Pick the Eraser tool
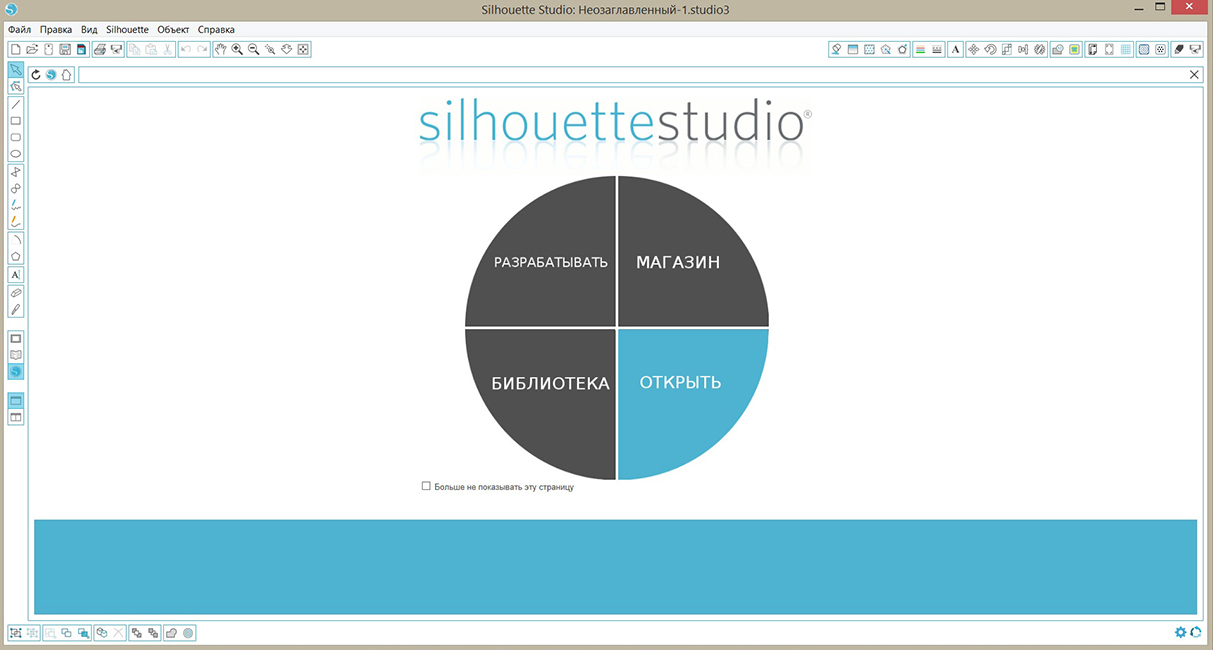Screen dimensions: 1213x650 [16, 293]
